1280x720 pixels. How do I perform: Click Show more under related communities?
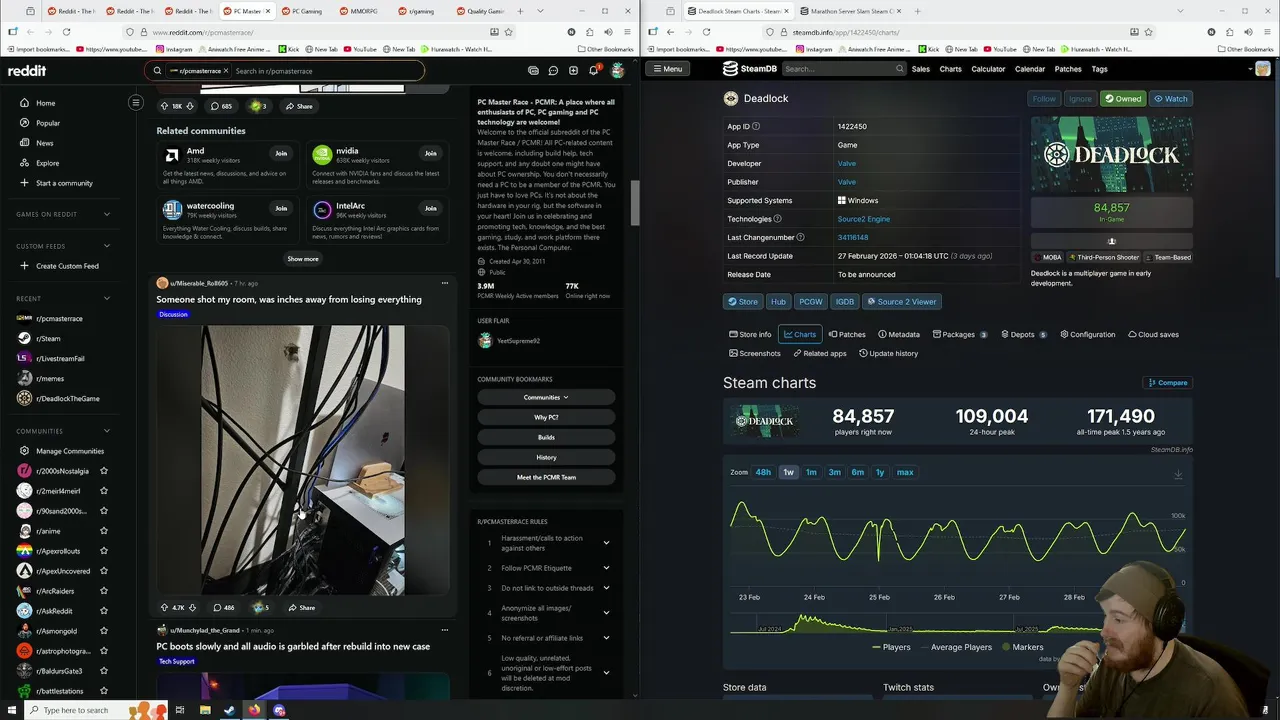303,259
